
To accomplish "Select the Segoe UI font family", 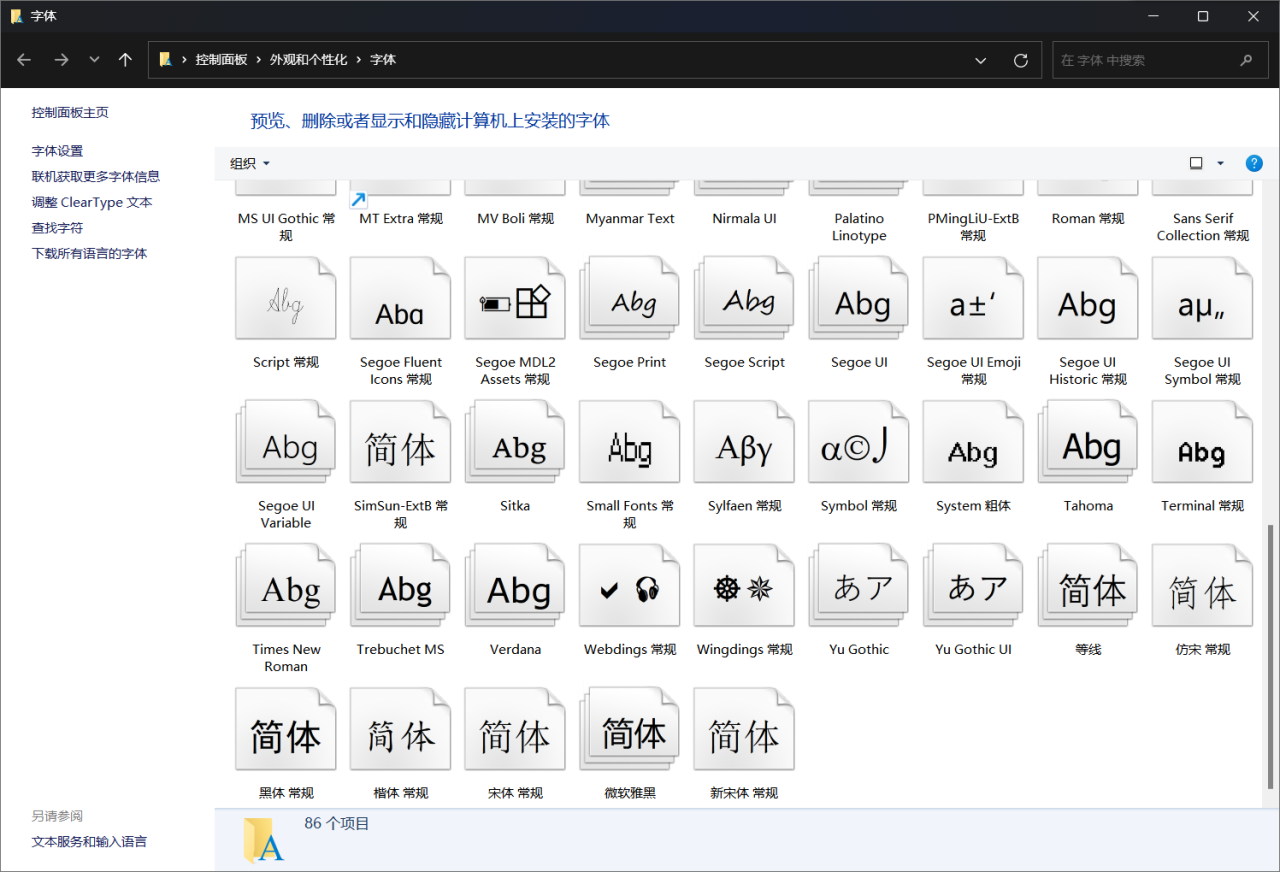I will (858, 299).
